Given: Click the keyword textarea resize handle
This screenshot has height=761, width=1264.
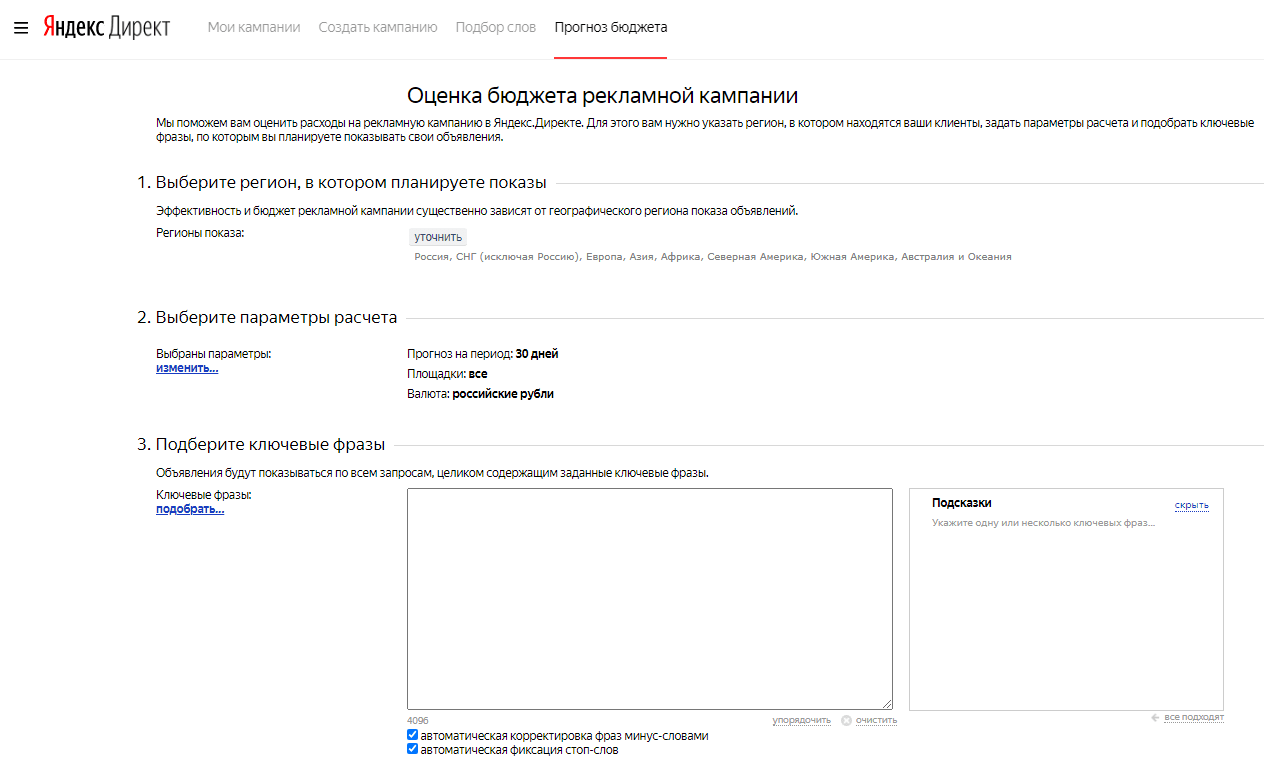Looking at the screenshot, I should (x=886, y=704).
